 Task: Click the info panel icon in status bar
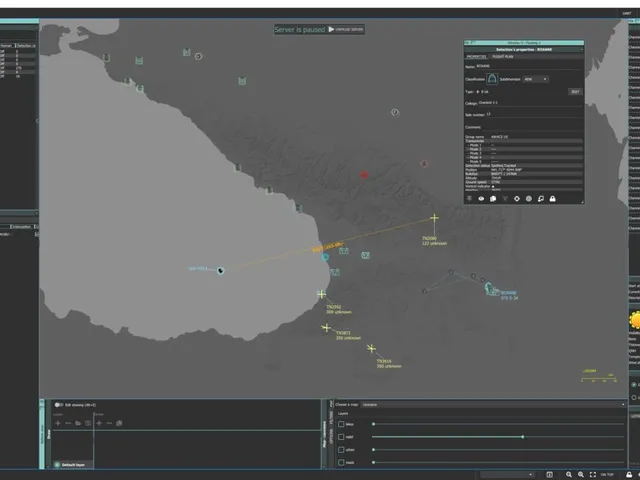click(550, 474)
